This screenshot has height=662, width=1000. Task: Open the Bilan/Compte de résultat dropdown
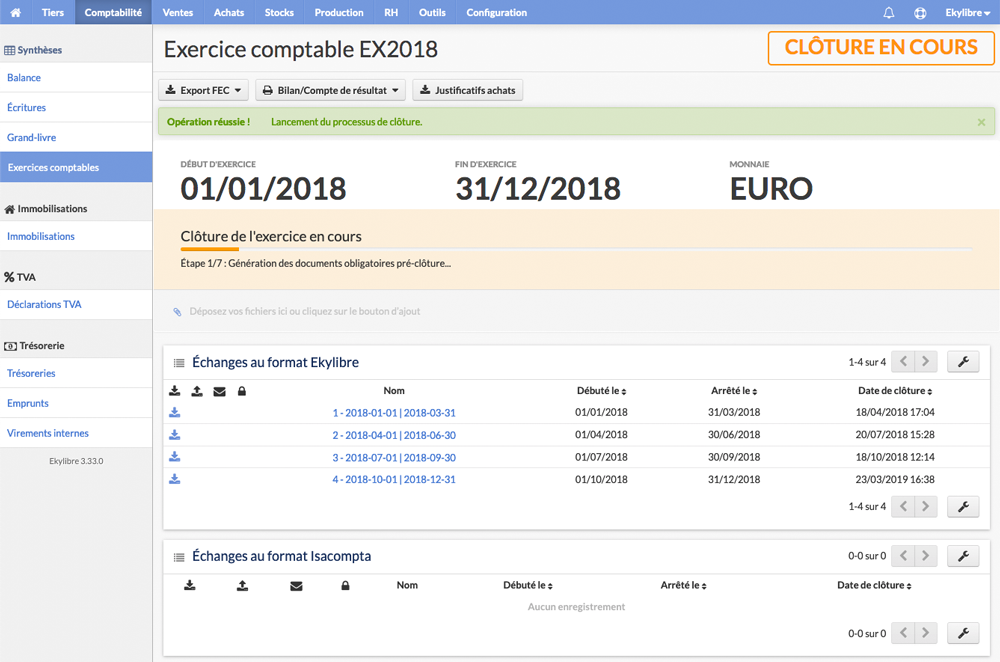[330, 90]
